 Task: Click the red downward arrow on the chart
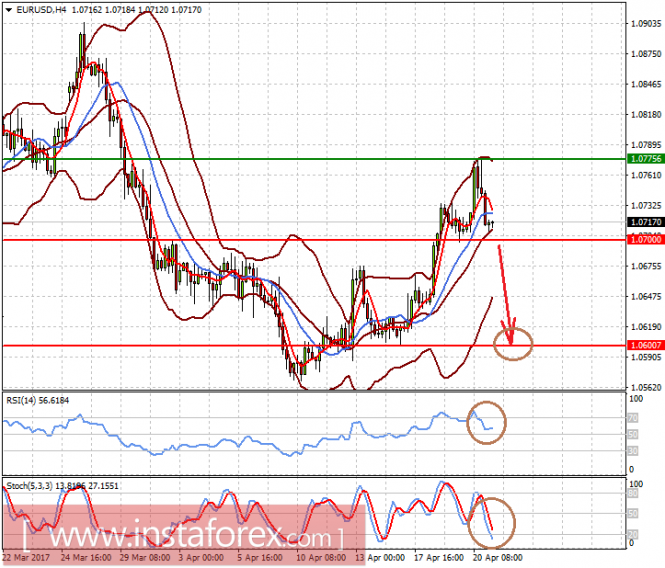pos(506,295)
